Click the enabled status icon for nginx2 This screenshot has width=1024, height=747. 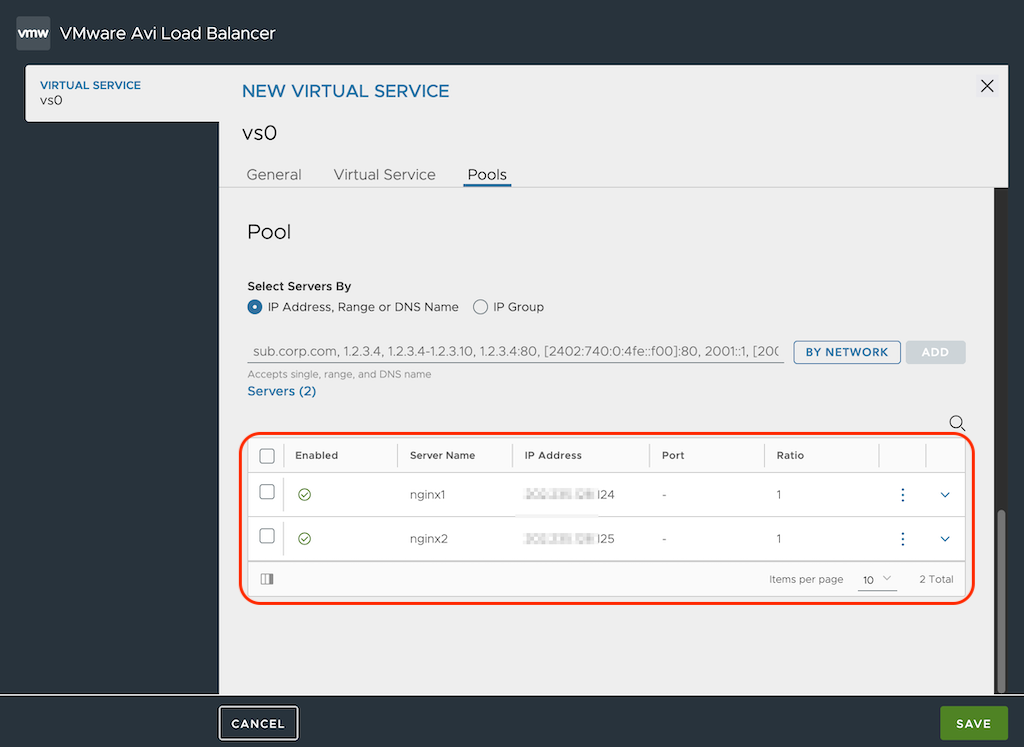pos(304,539)
